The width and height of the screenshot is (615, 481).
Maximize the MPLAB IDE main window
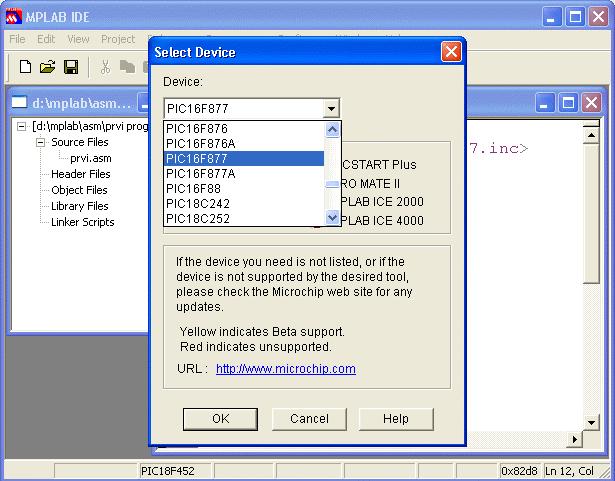[575, 17]
